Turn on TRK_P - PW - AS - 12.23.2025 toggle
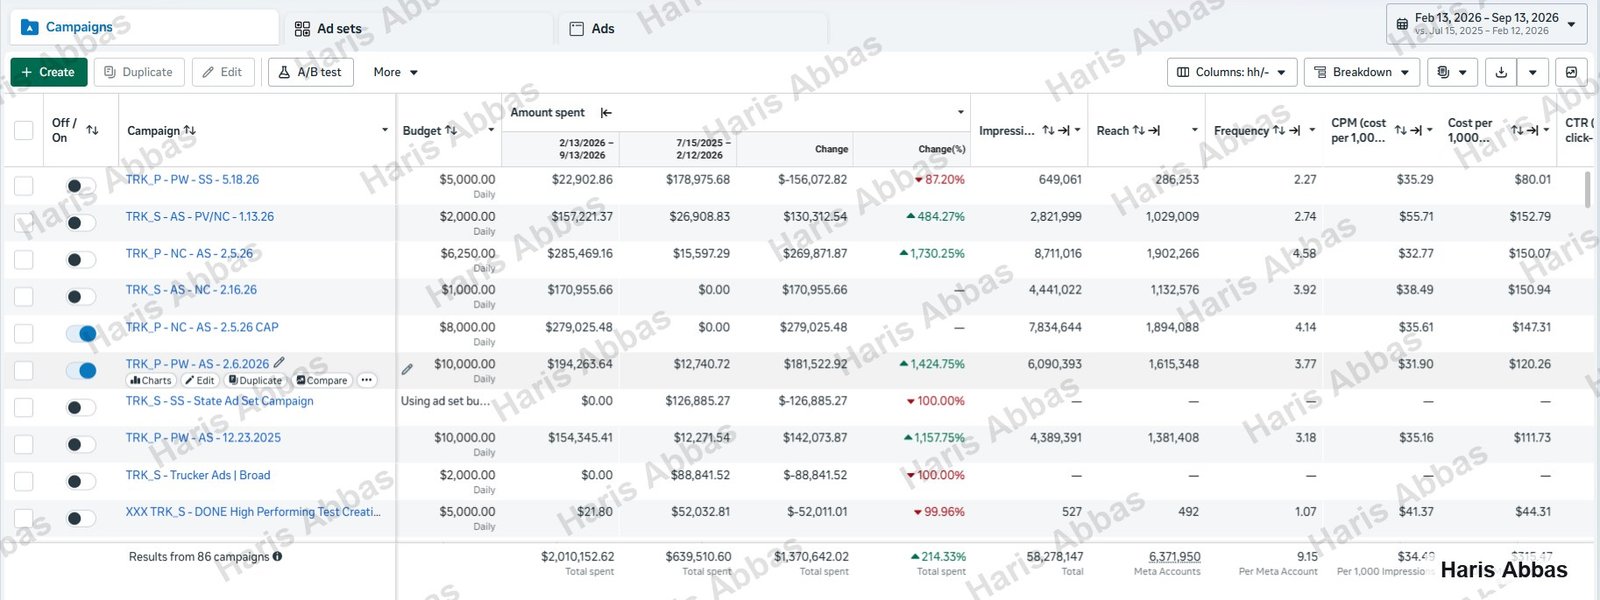 click(81, 444)
